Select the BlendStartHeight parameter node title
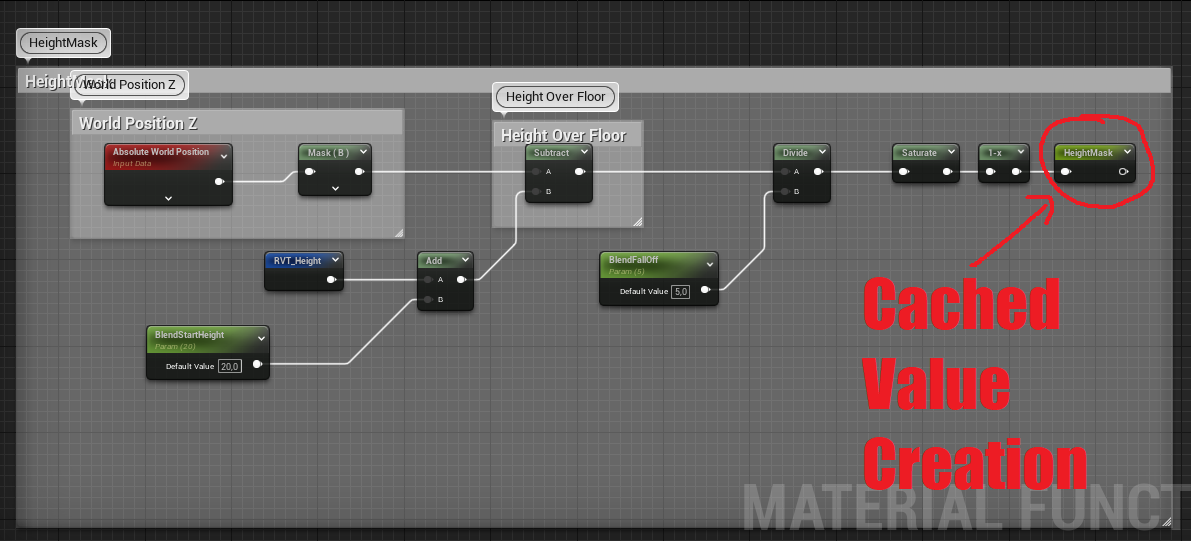This screenshot has width=1191, height=541. click(189, 334)
